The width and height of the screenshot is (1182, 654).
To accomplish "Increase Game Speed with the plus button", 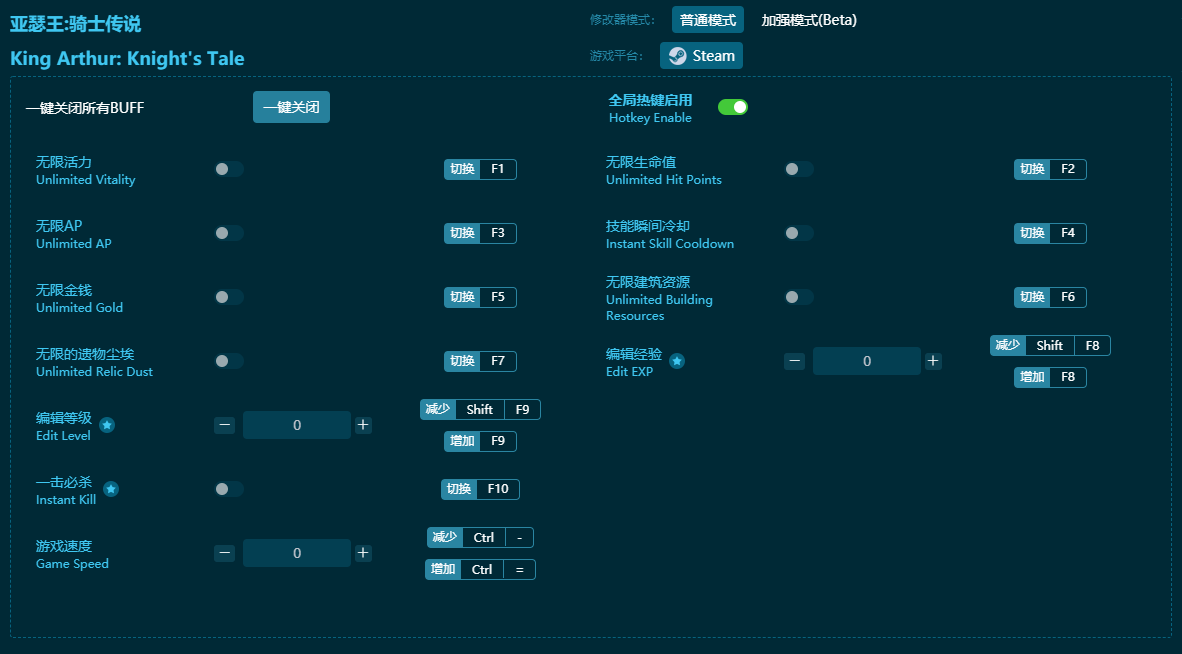I will pyautogui.click(x=363, y=553).
